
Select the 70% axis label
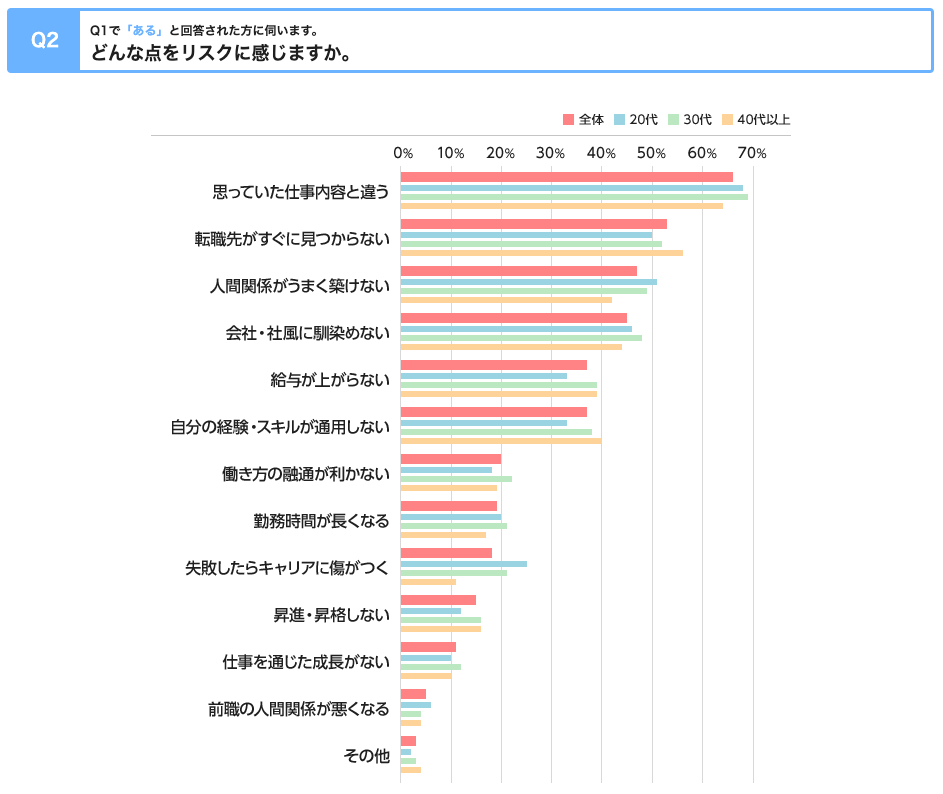[x=752, y=153]
